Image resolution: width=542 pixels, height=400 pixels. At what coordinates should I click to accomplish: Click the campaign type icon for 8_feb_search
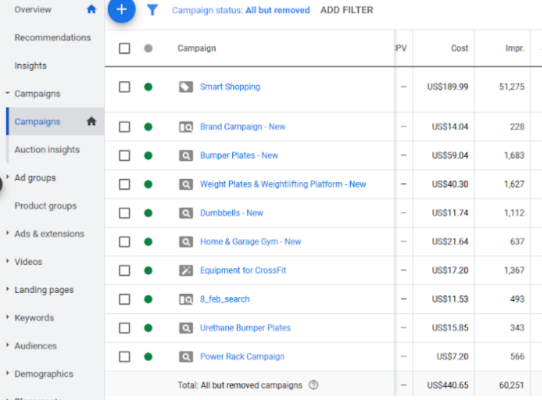[186, 299]
